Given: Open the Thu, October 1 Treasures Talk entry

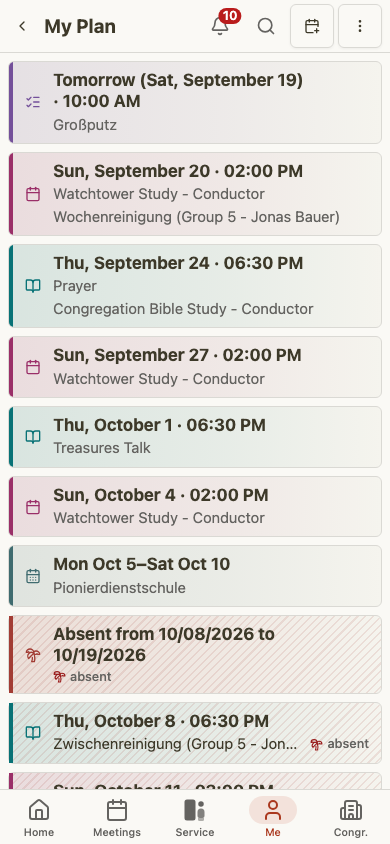Looking at the screenshot, I should coord(195,437).
